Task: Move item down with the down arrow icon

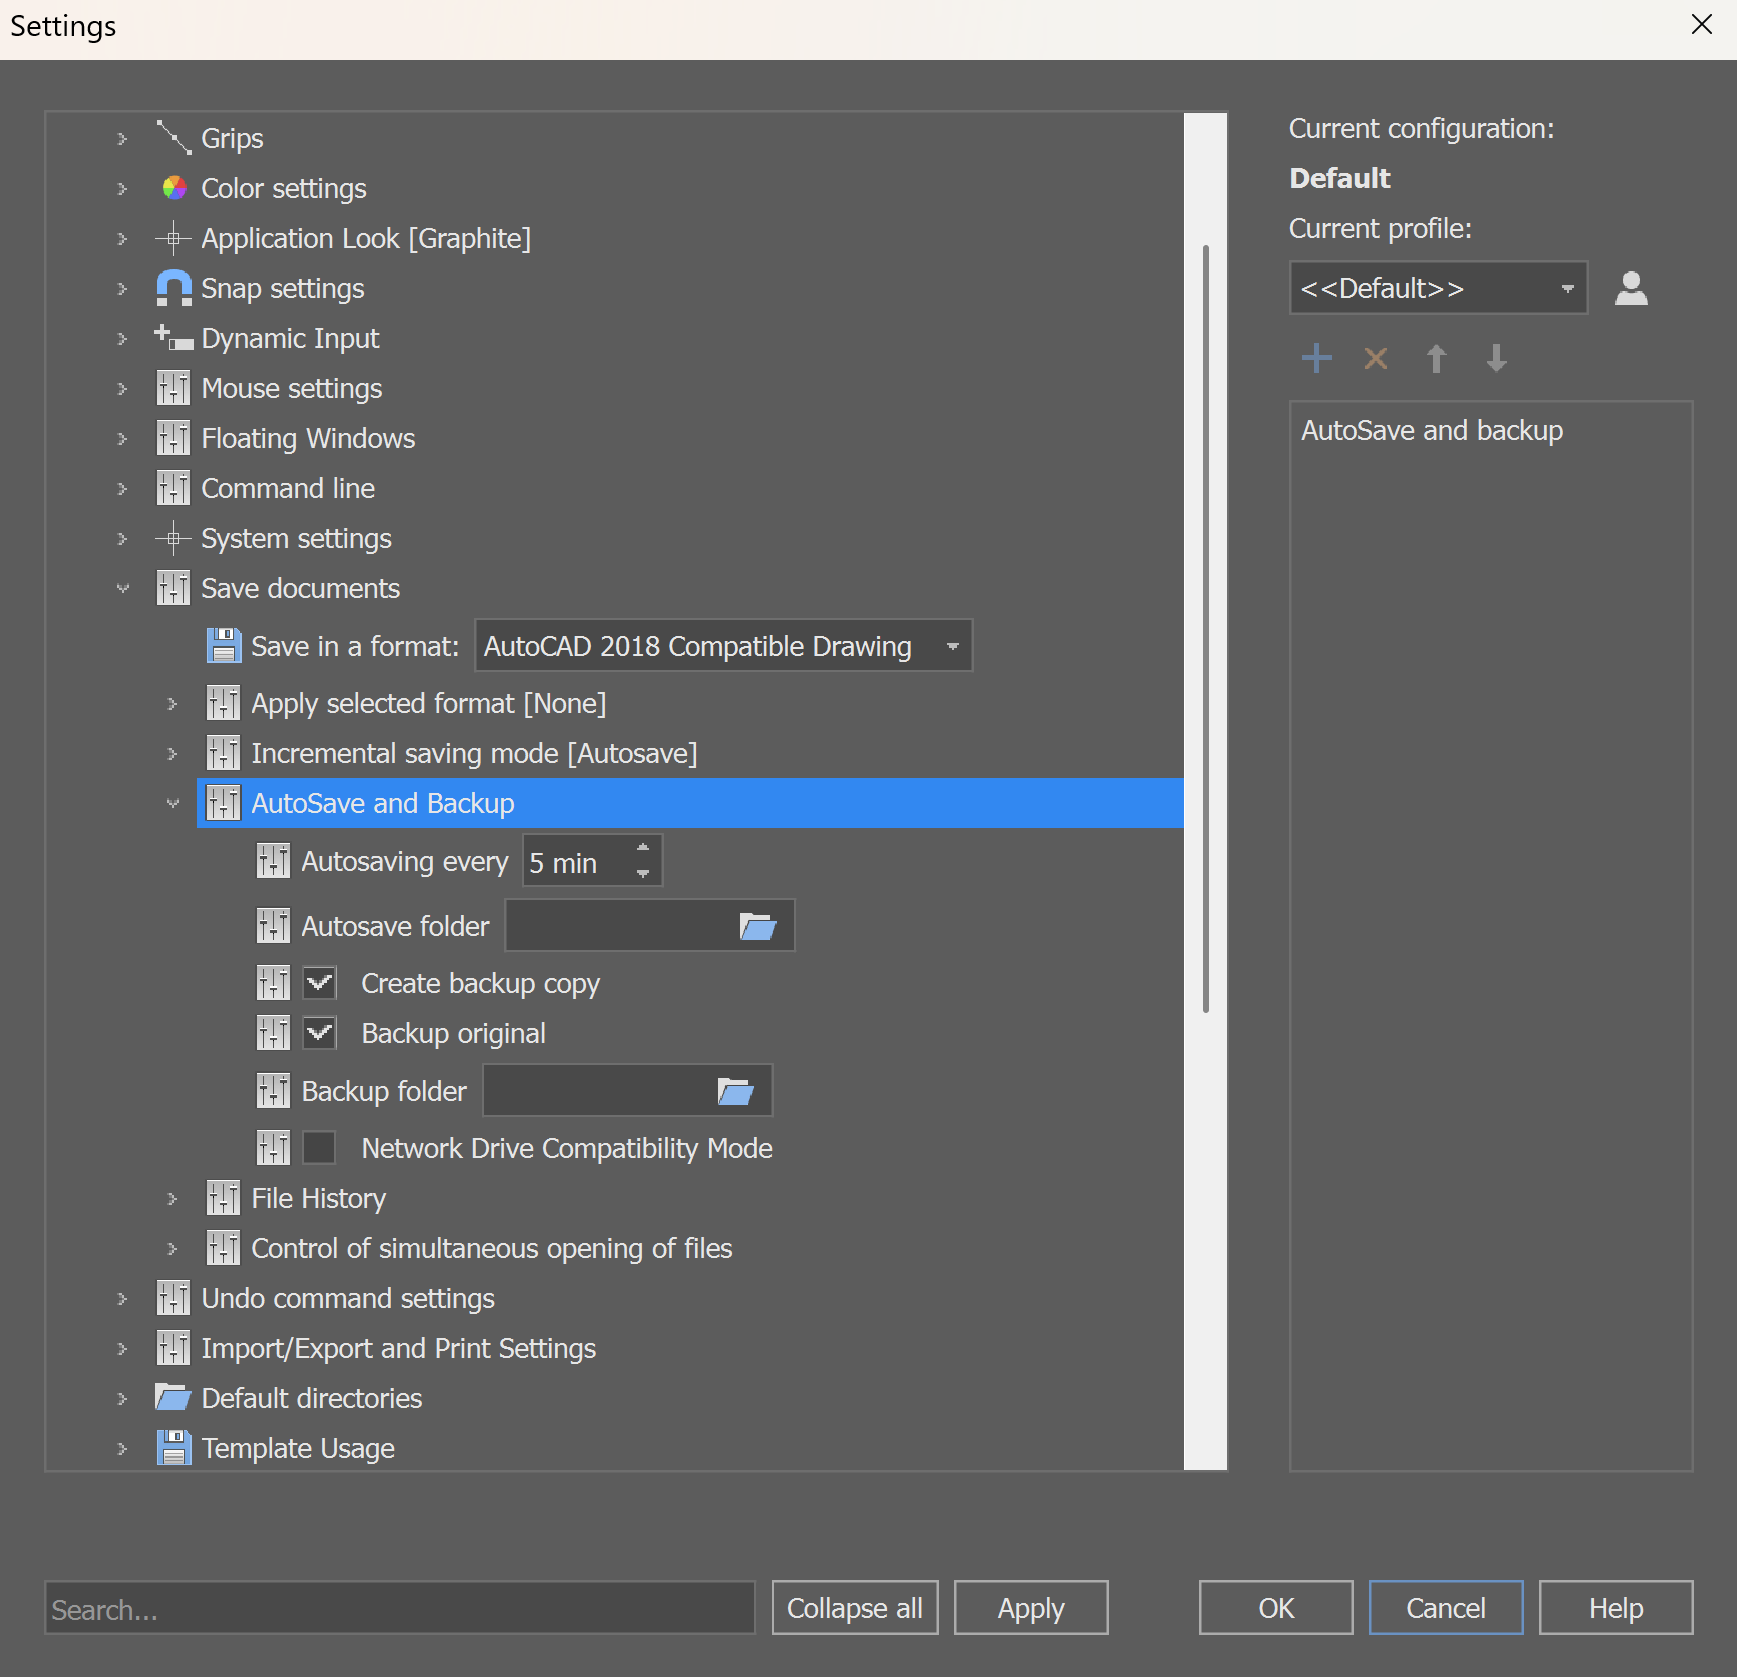Action: (x=1496, y=358)
